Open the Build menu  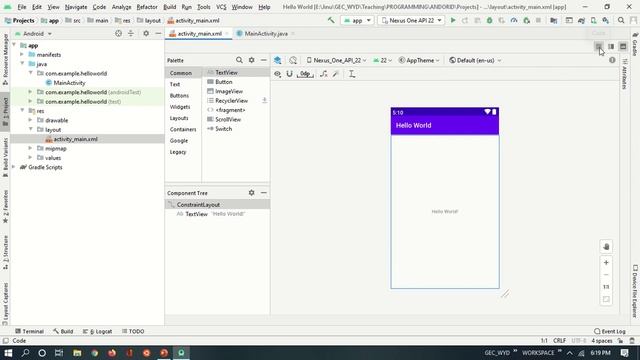[x=169, y=7]
